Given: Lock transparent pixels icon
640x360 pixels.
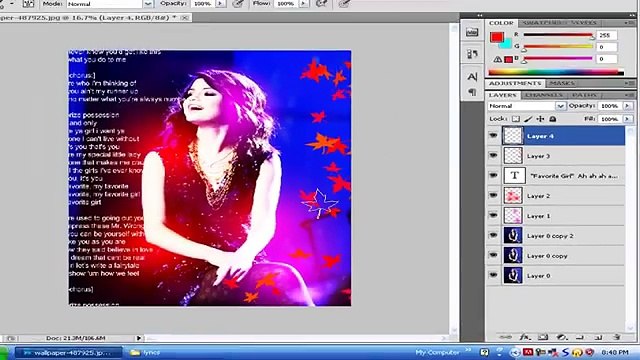Looking at the screenshot, I should pyautogui.click(x=516, y=119).
